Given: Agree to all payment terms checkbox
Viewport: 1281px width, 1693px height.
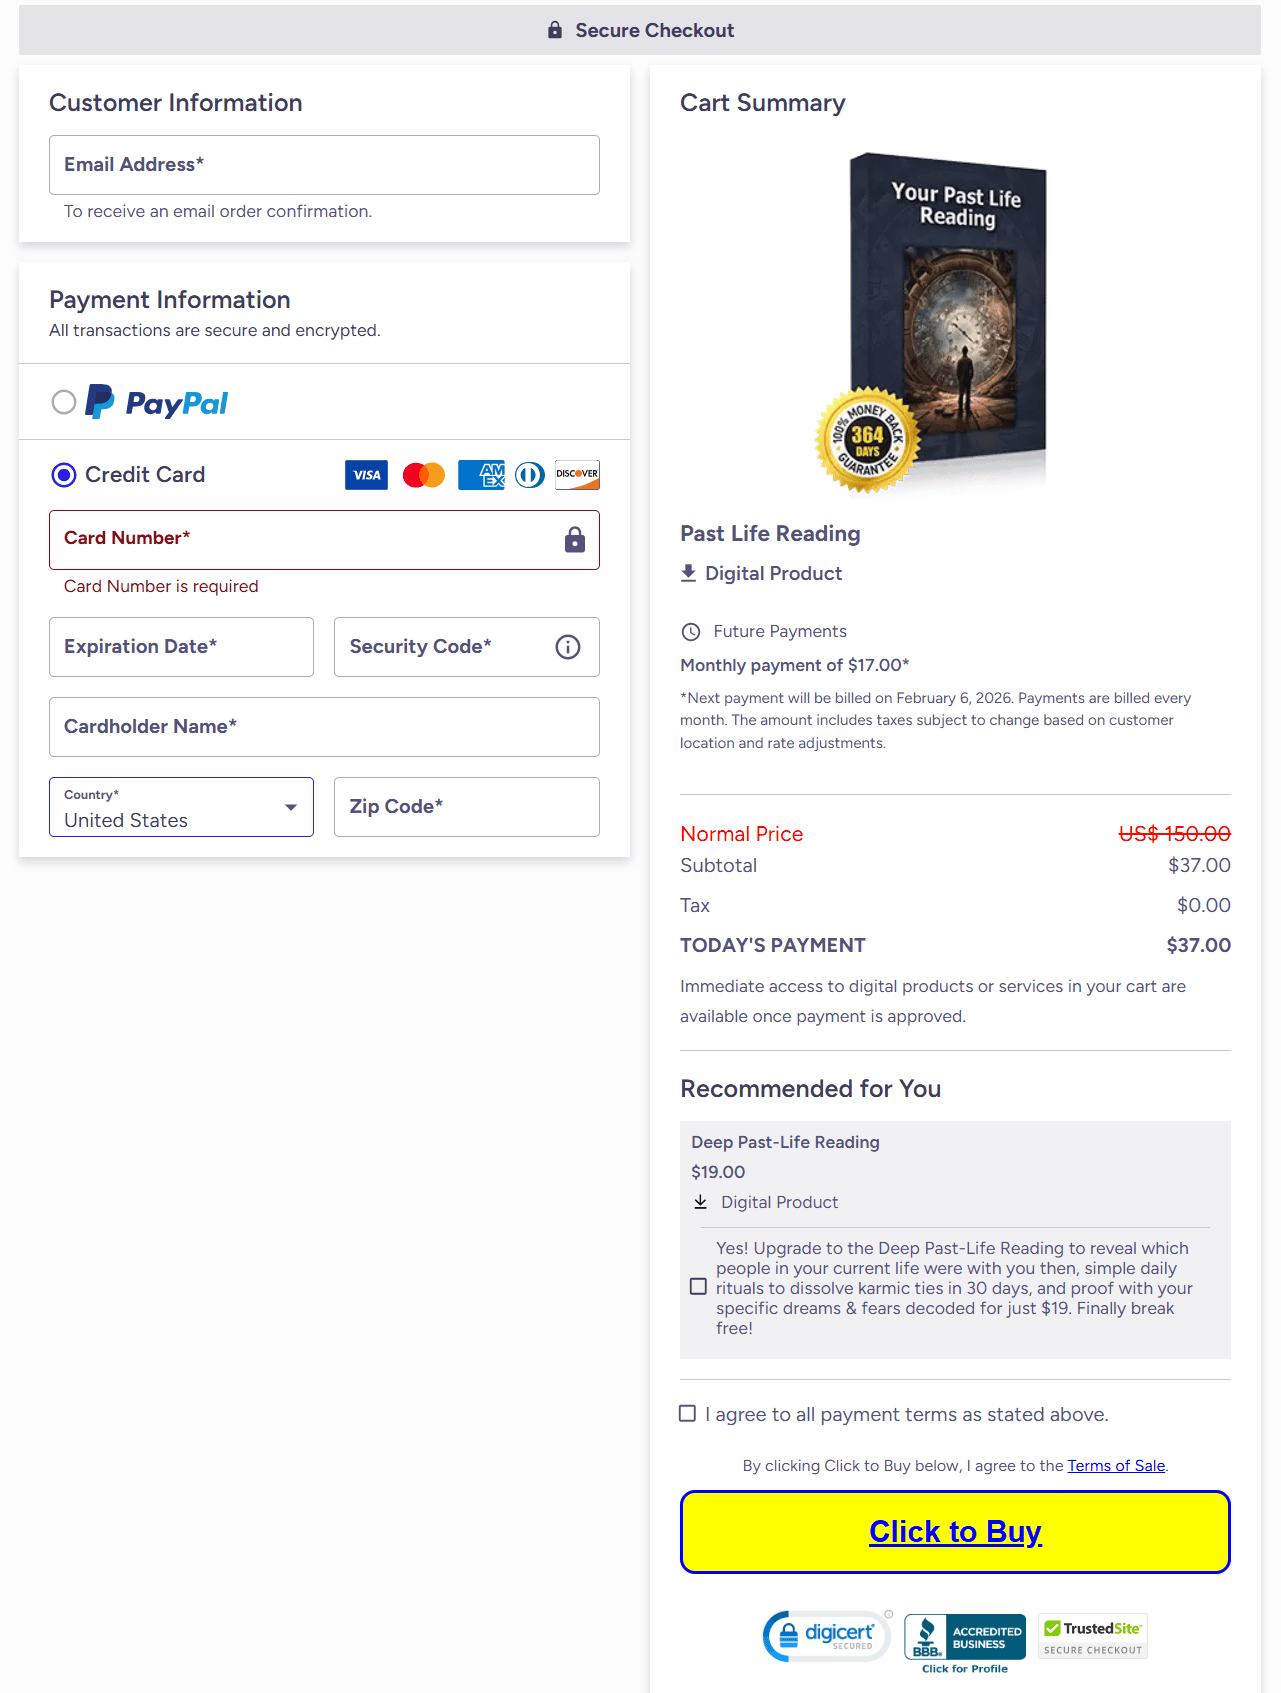Looking at the screenshot, I should (688, 1414).
